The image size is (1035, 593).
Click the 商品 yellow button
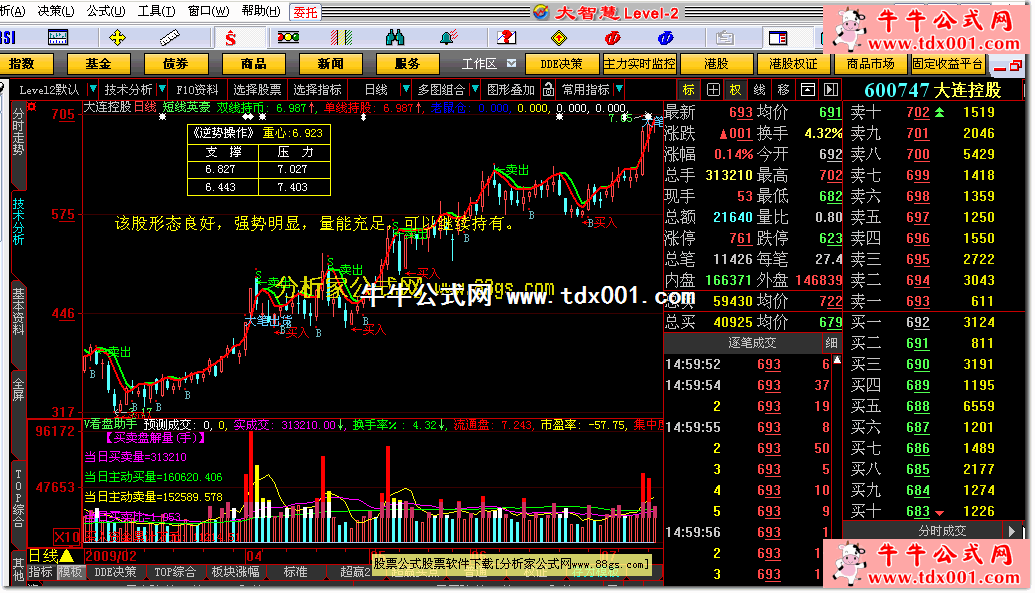[253, 63]
